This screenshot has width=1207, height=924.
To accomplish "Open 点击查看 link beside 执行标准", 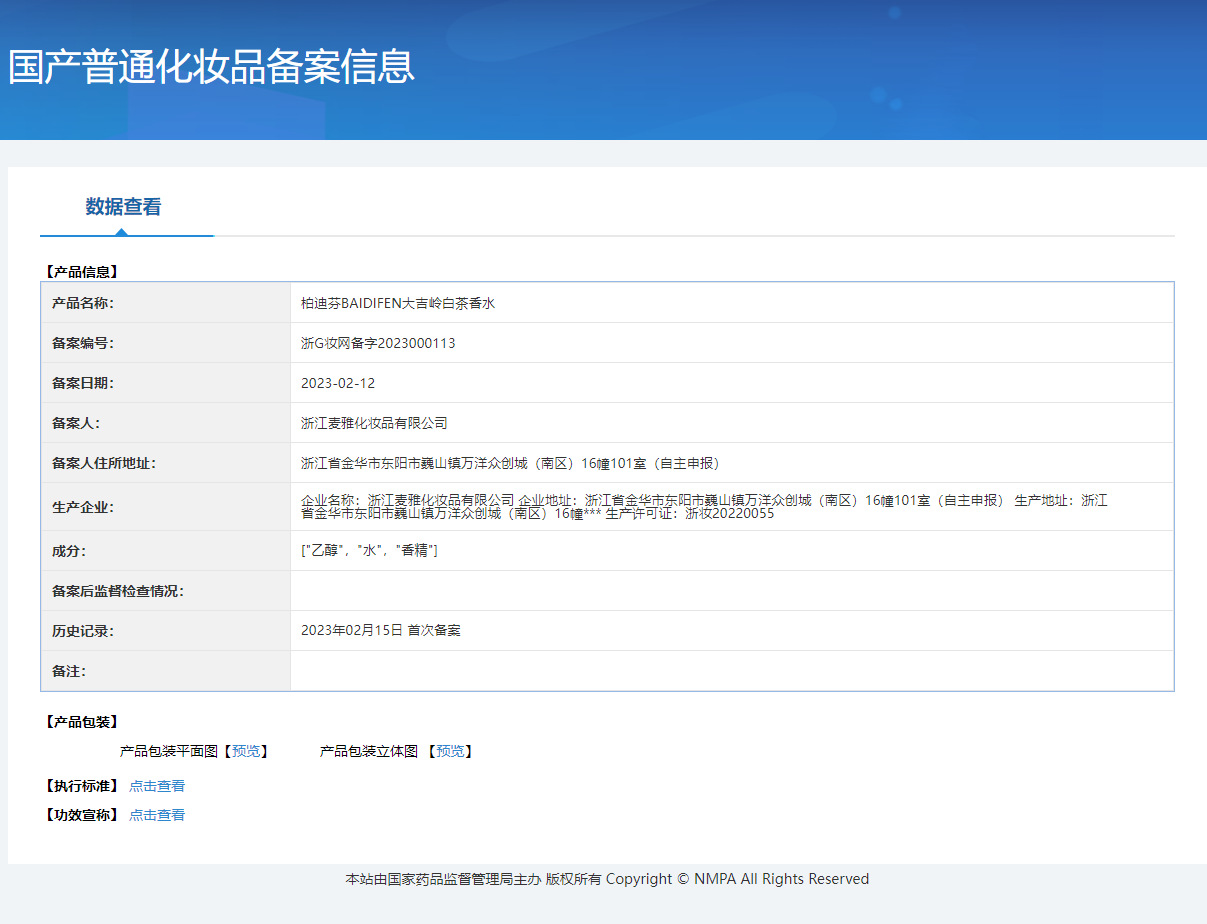I will point(157,786).
